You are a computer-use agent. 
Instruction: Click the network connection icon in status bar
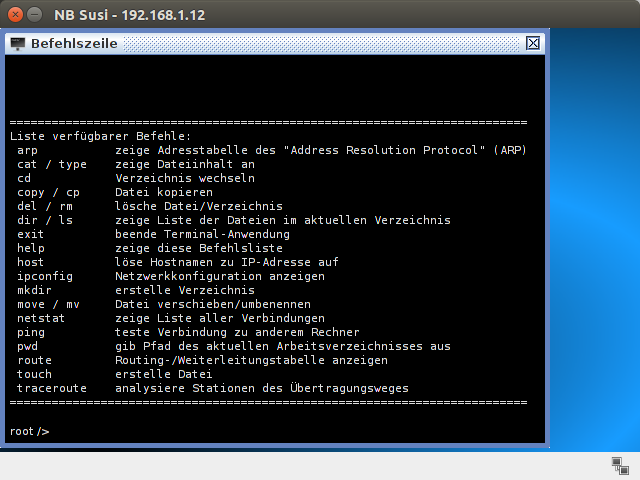(619, 465)
